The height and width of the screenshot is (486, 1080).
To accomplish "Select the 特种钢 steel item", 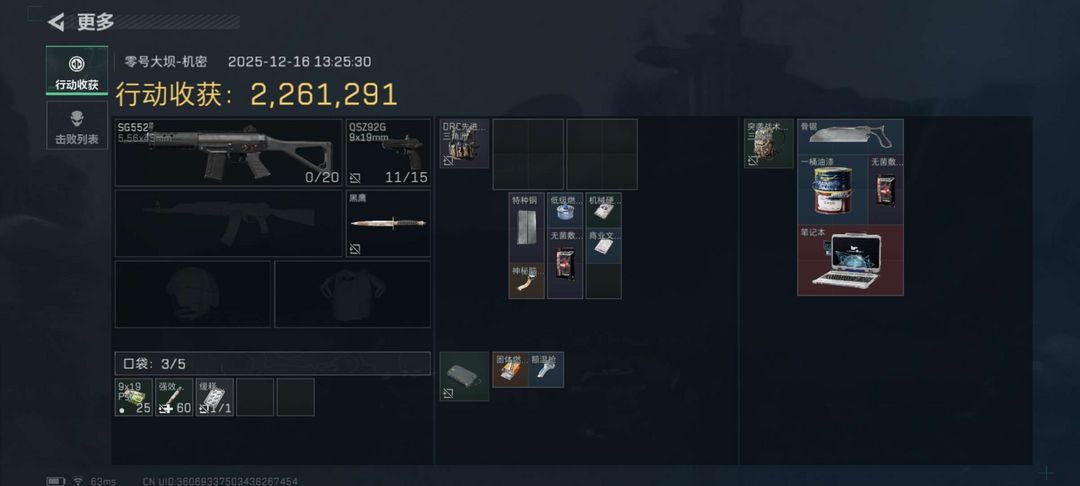I will (x=526, y=228).
